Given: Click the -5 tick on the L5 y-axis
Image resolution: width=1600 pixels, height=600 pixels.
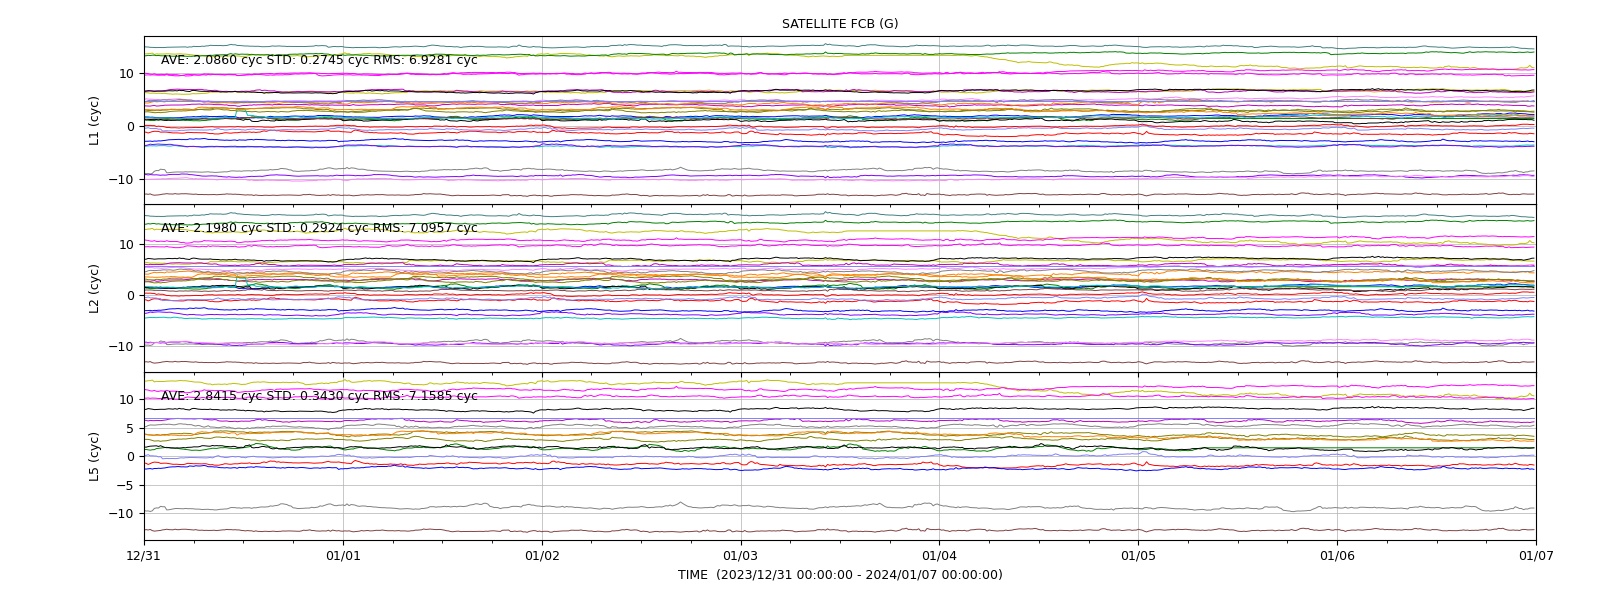Looking at the screenshot, I should point(127,485).
